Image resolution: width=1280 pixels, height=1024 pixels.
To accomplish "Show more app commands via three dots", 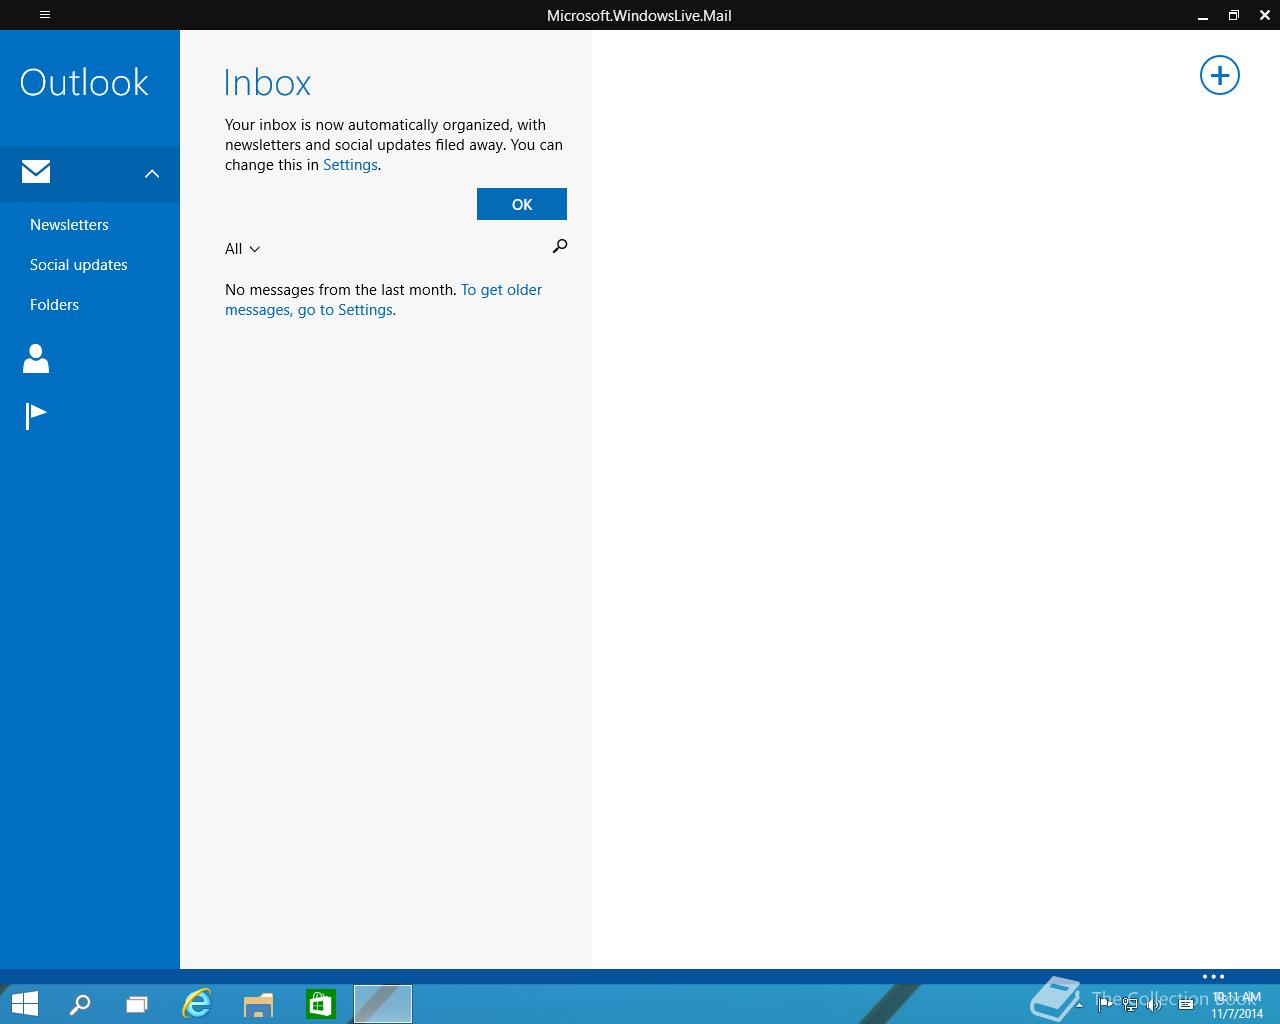I will click(1213, 977).
